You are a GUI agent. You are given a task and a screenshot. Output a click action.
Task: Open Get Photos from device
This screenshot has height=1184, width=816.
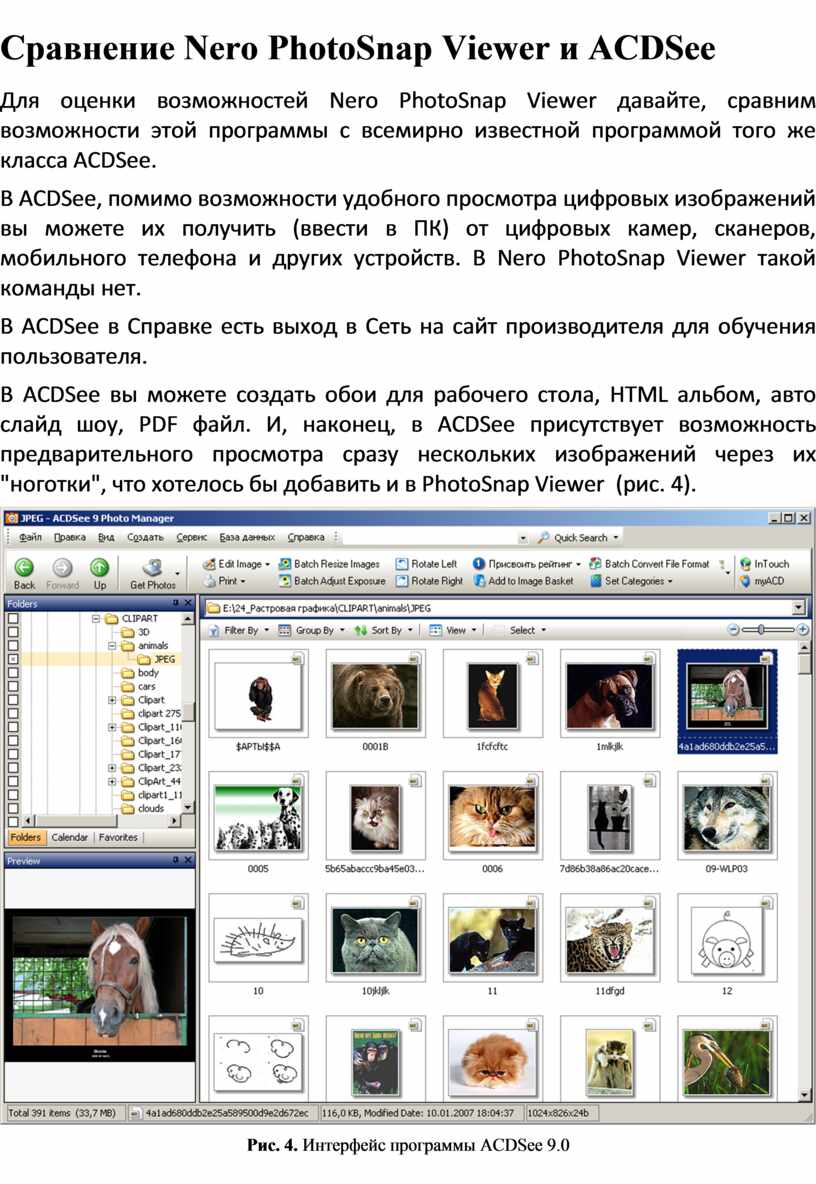coord(153,568)
